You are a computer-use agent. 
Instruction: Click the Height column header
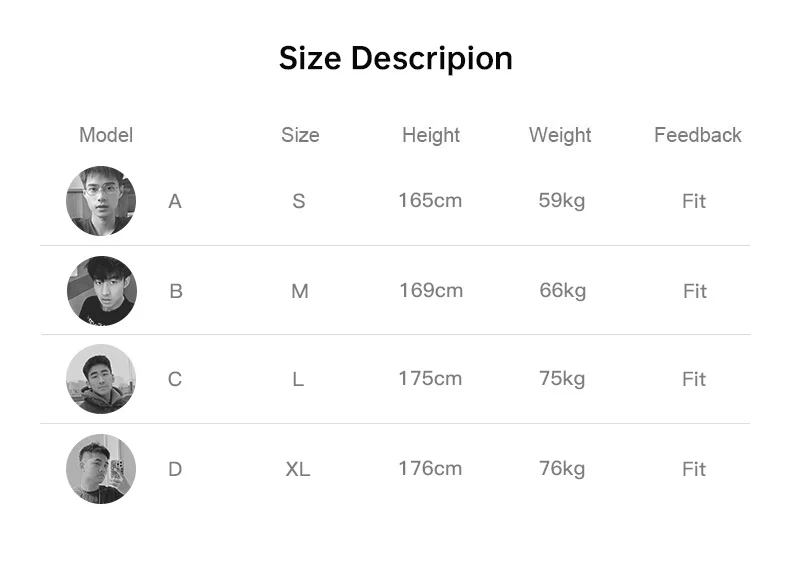point(431,135)
